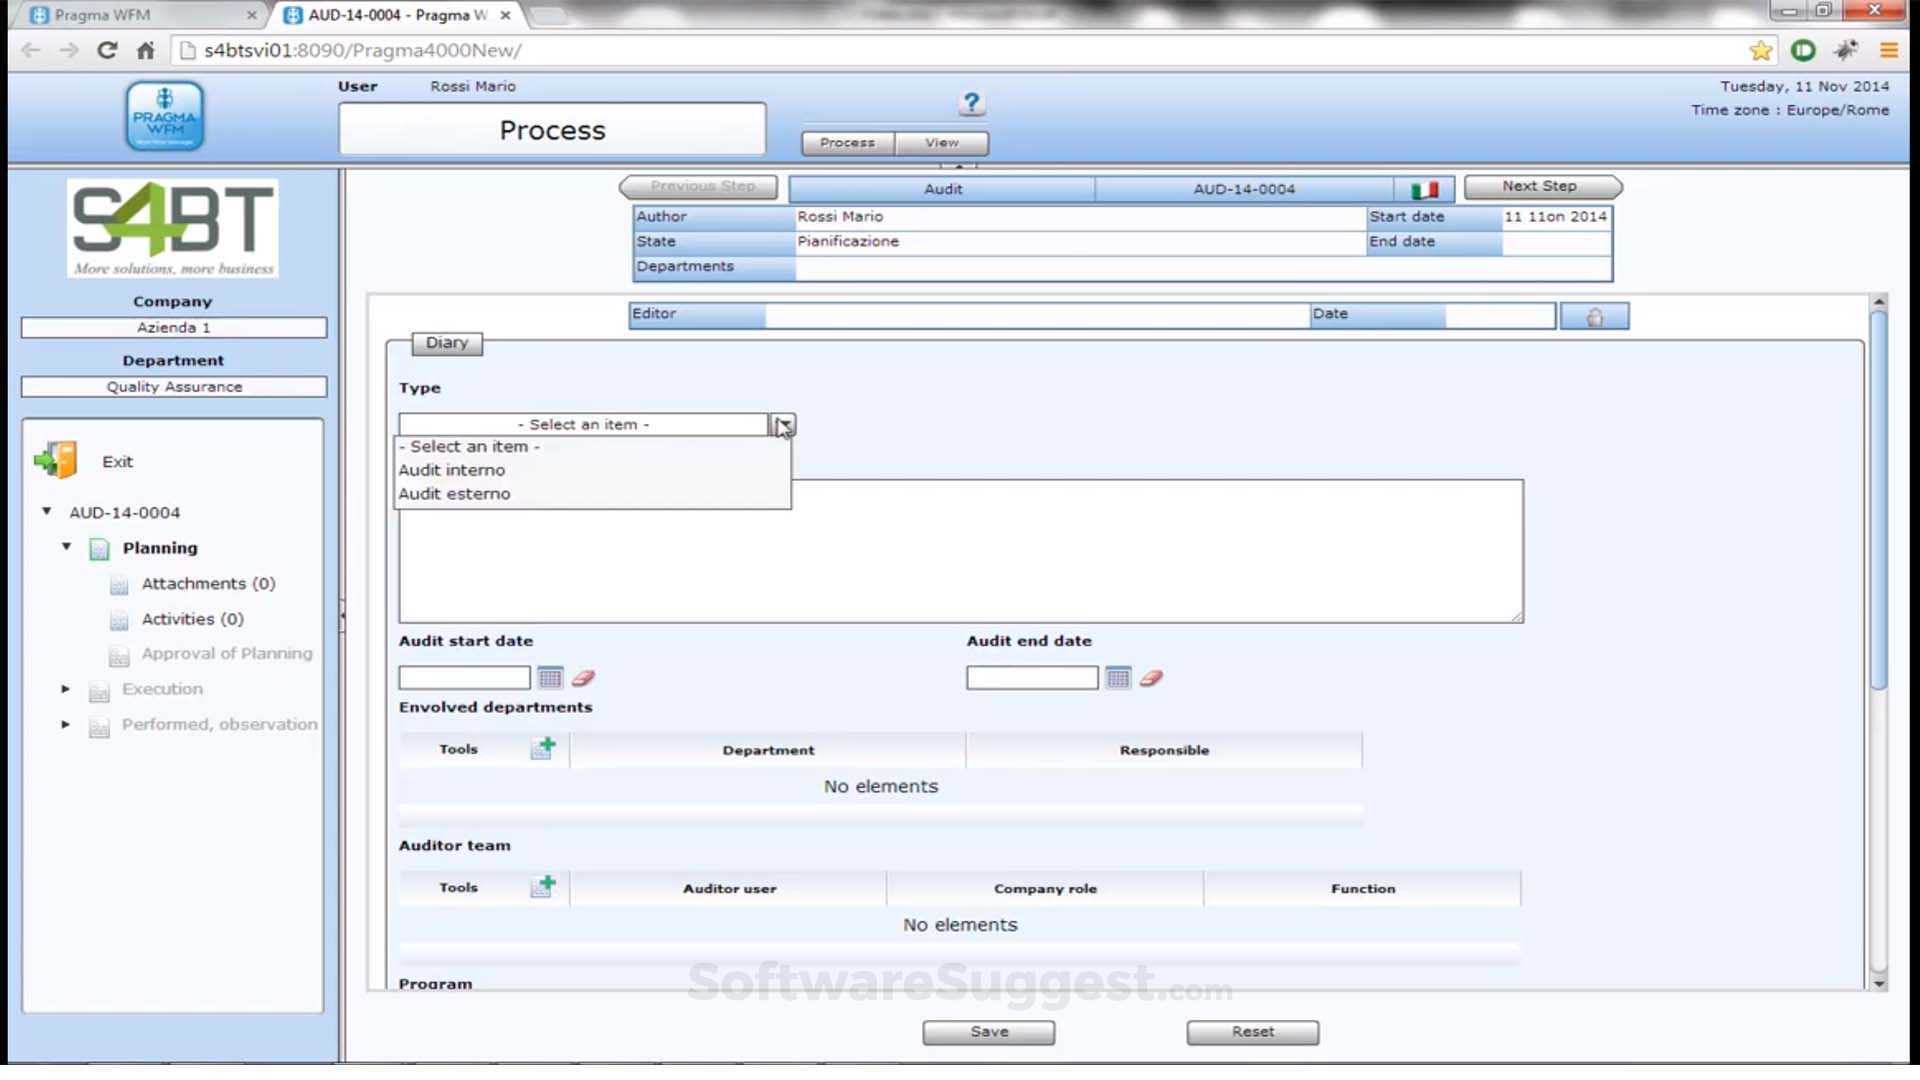Click the lock icon beside Date field
Image resolution: width=1920 pixels, height=1080 pixels.
click(1594, 317)
